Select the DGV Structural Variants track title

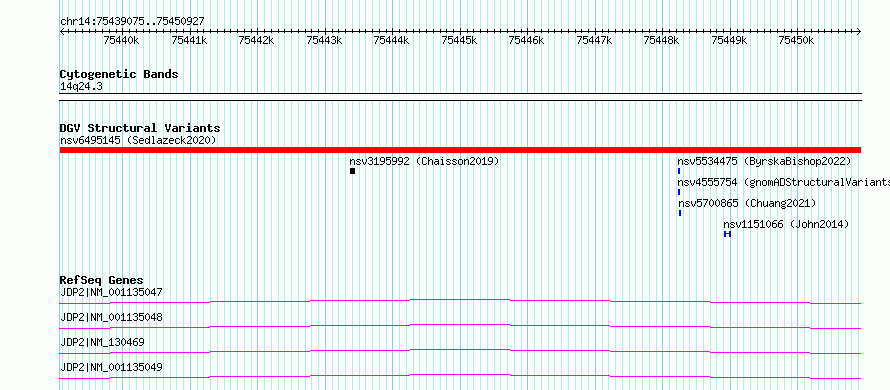140,128
